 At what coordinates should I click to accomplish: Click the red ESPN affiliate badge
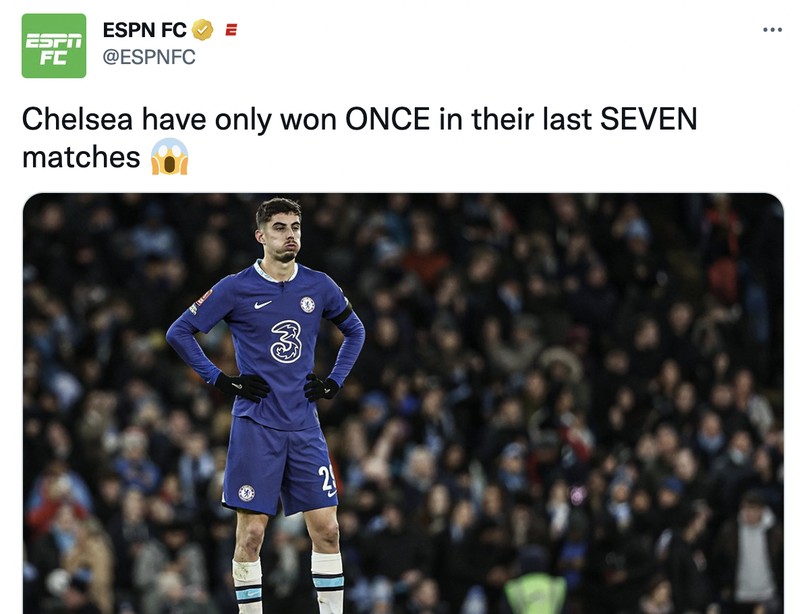point(230,29)
